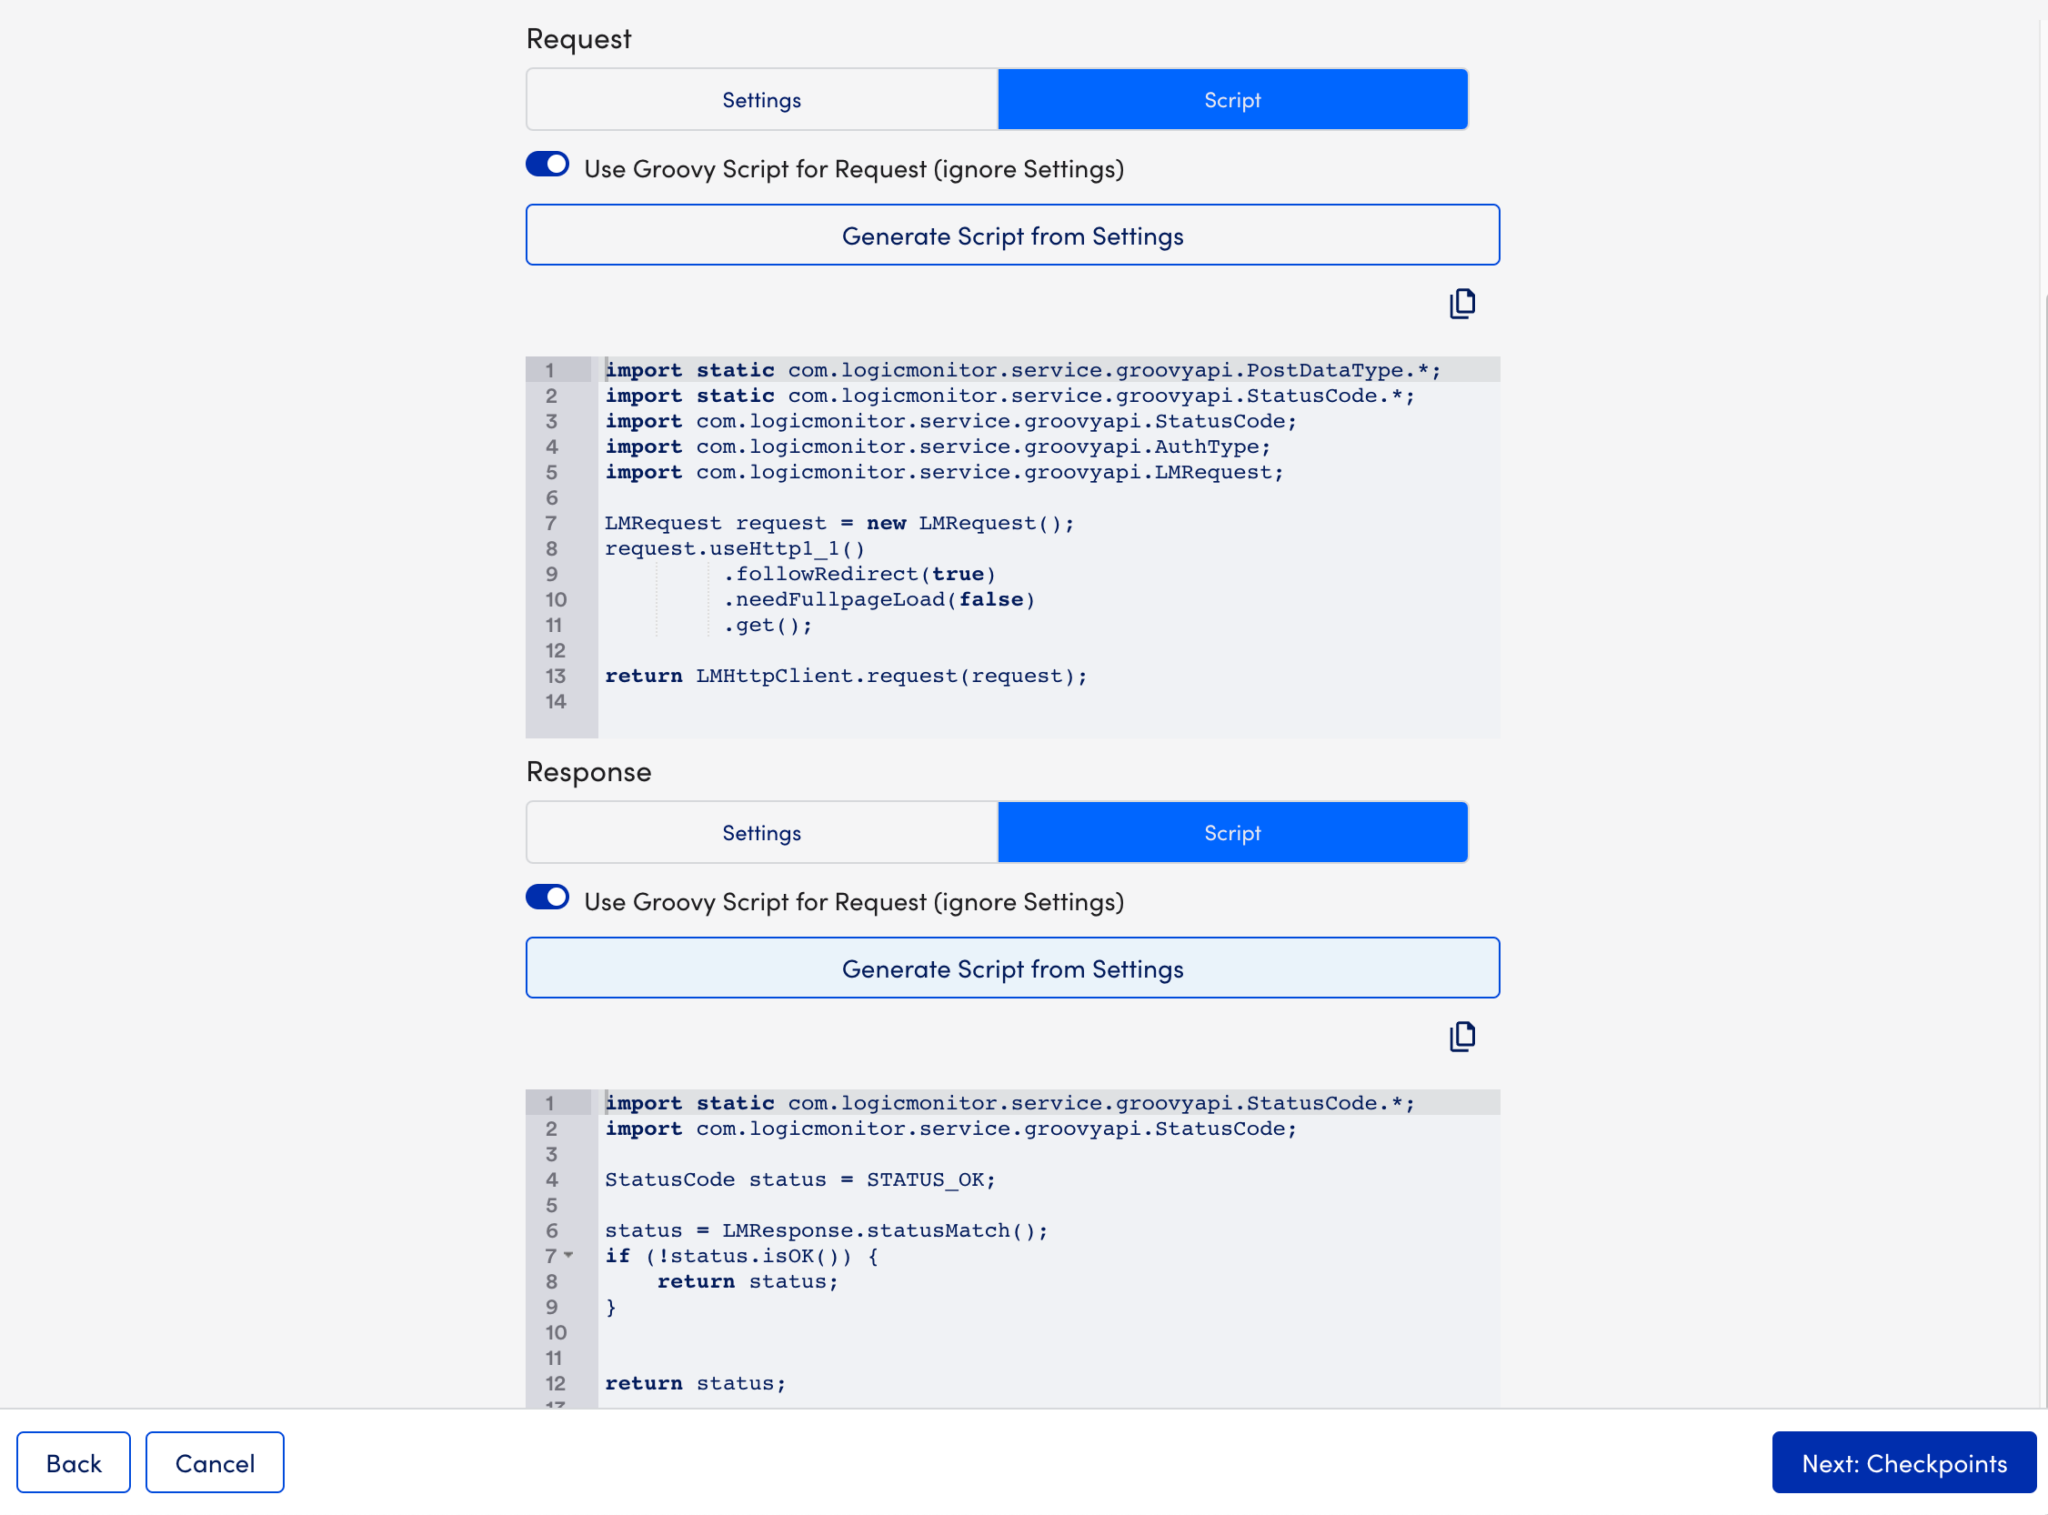Cancel the configuration wizard
2048x1515 pixels.
[214, 1461]
